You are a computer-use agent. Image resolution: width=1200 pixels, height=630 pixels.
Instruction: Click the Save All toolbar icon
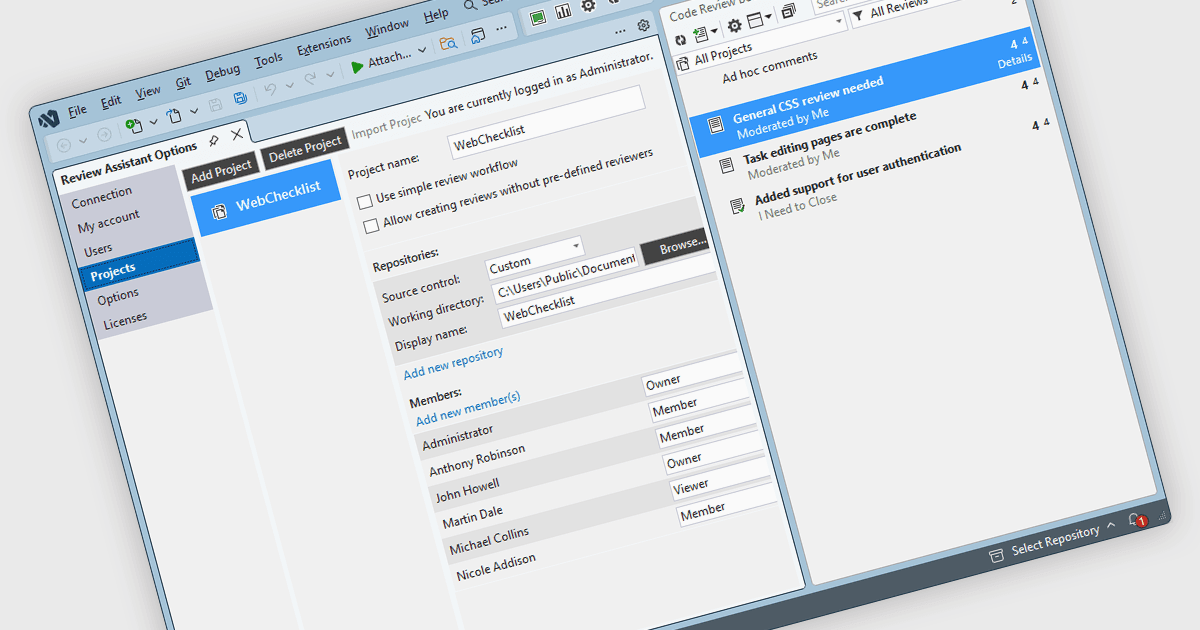240,99
